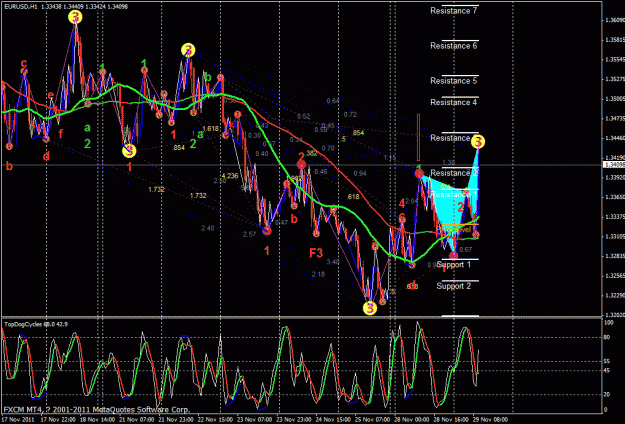Click the red F3 wave label
The height and width of the screenshot is (424, 625).
(x=316, y=253)
